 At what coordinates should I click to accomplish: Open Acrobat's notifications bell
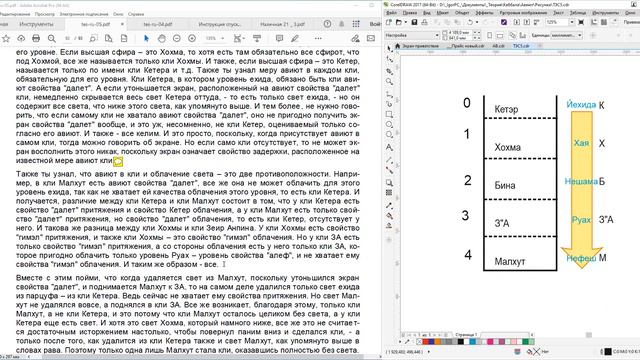click(x=342, y=24)
